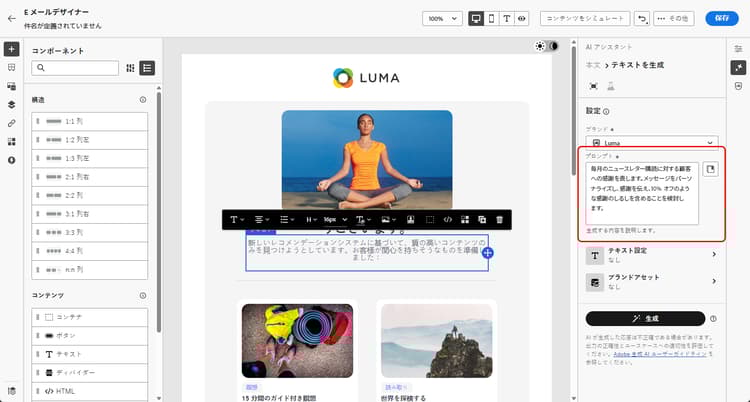Open insert image dropdown in toolbar
This screenshot has height=402, width=750.
[x=388, y=220]
